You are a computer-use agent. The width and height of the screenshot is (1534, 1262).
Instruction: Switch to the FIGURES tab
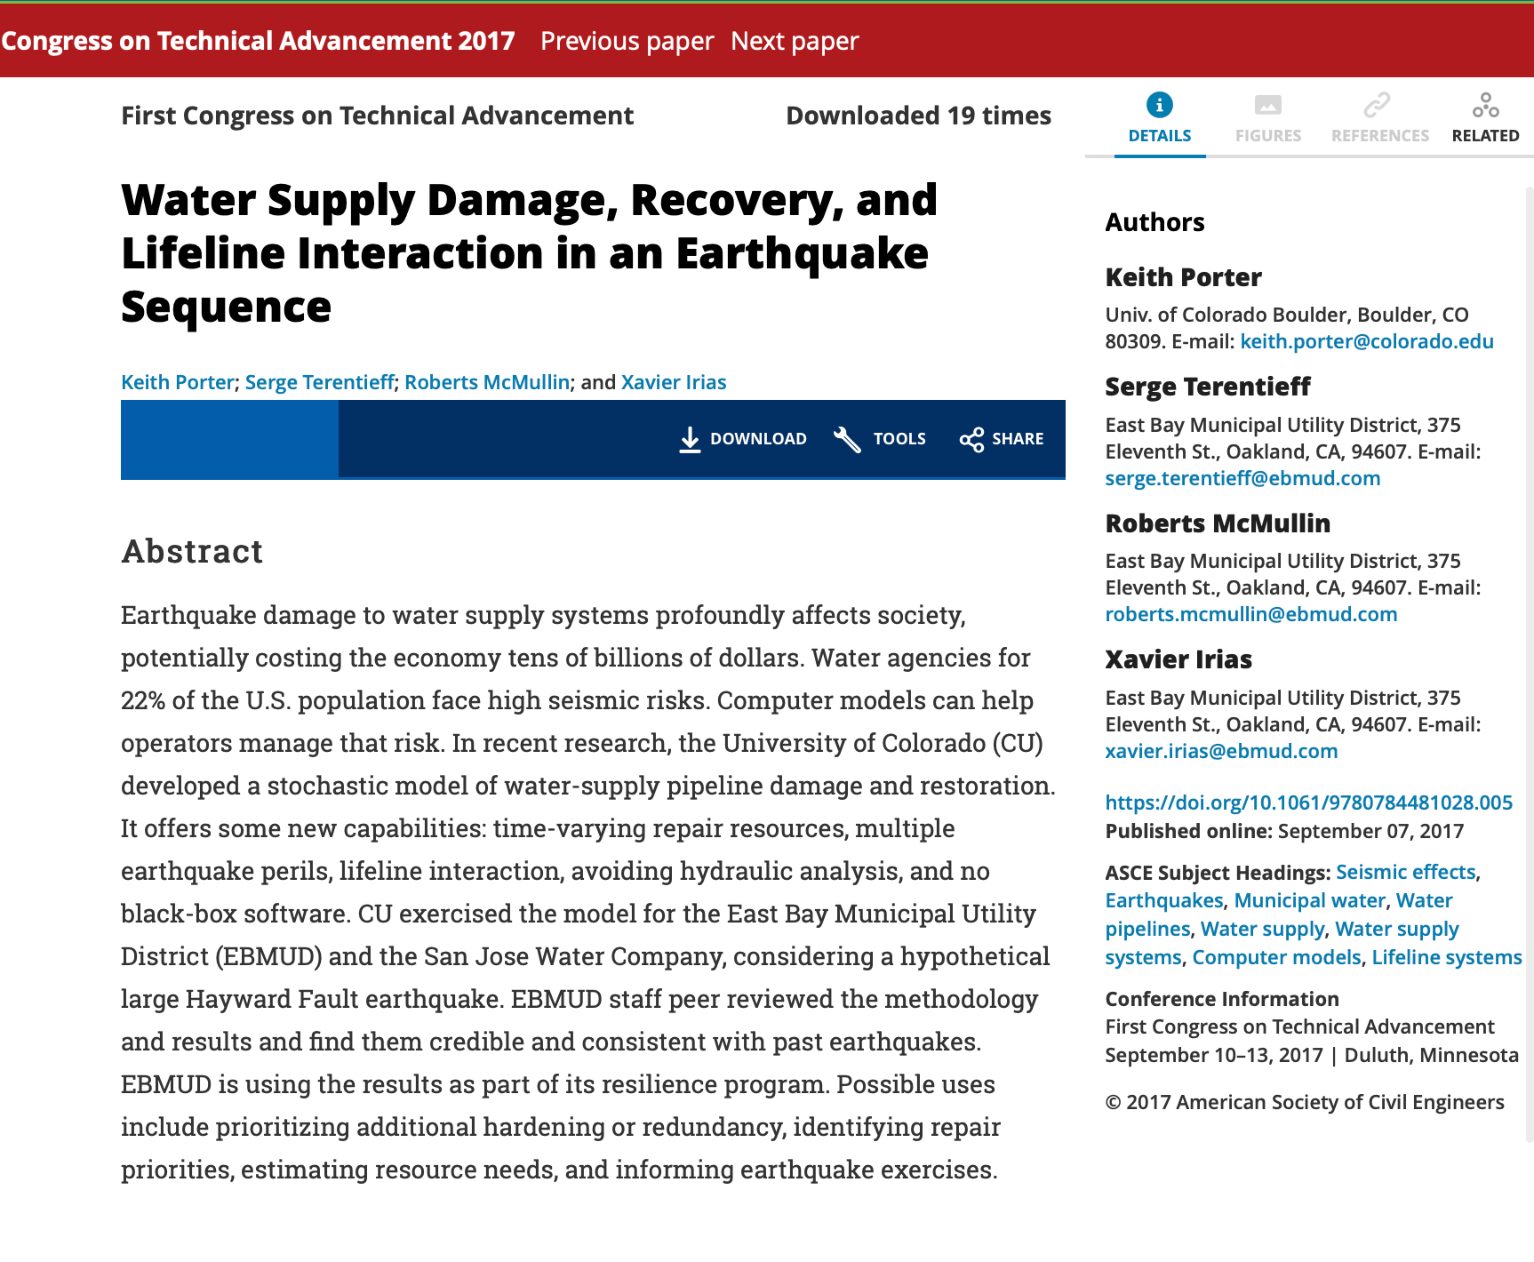click(1267, 135)
